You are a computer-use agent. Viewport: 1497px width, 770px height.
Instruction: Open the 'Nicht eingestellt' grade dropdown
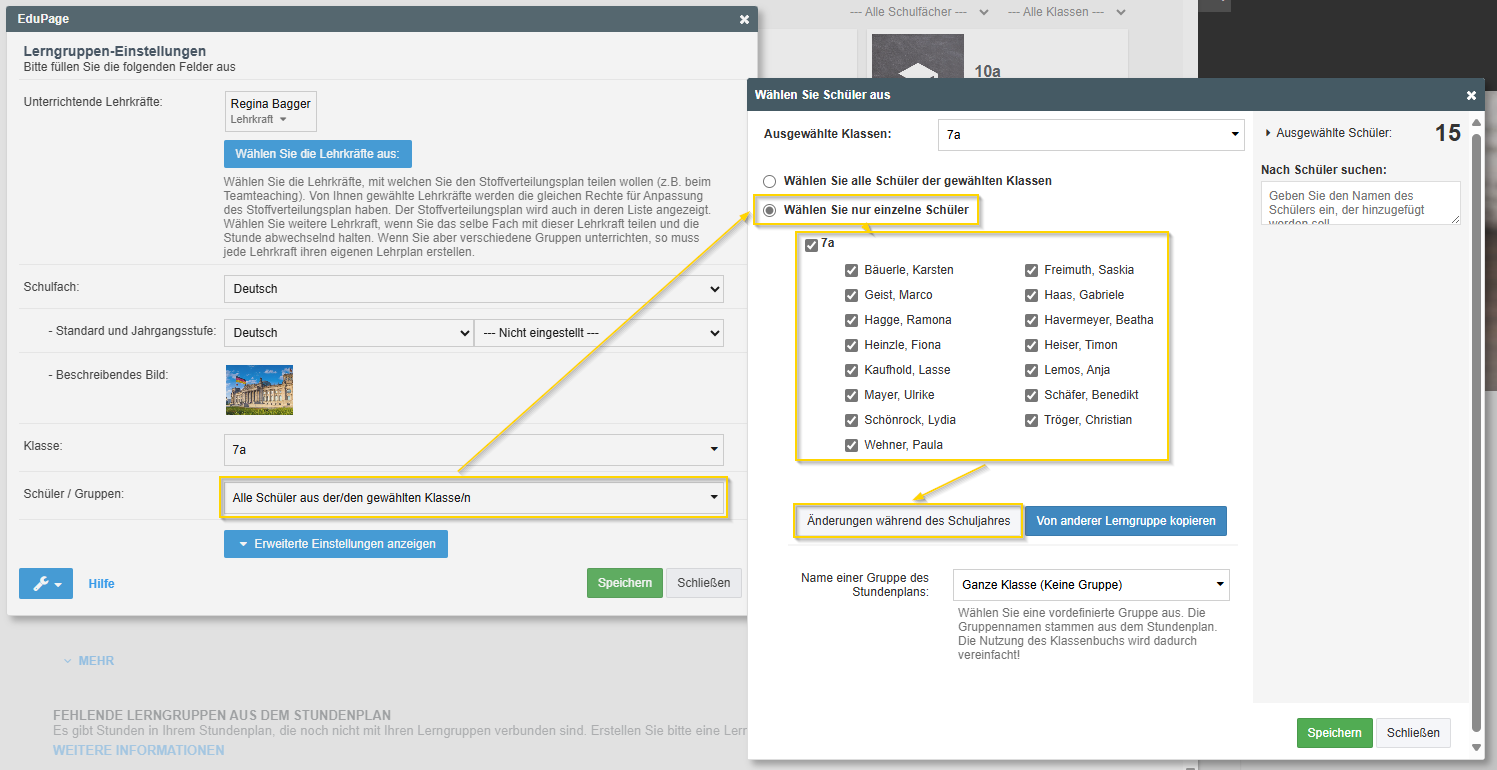pyautogui.click(x=598, y=332)
